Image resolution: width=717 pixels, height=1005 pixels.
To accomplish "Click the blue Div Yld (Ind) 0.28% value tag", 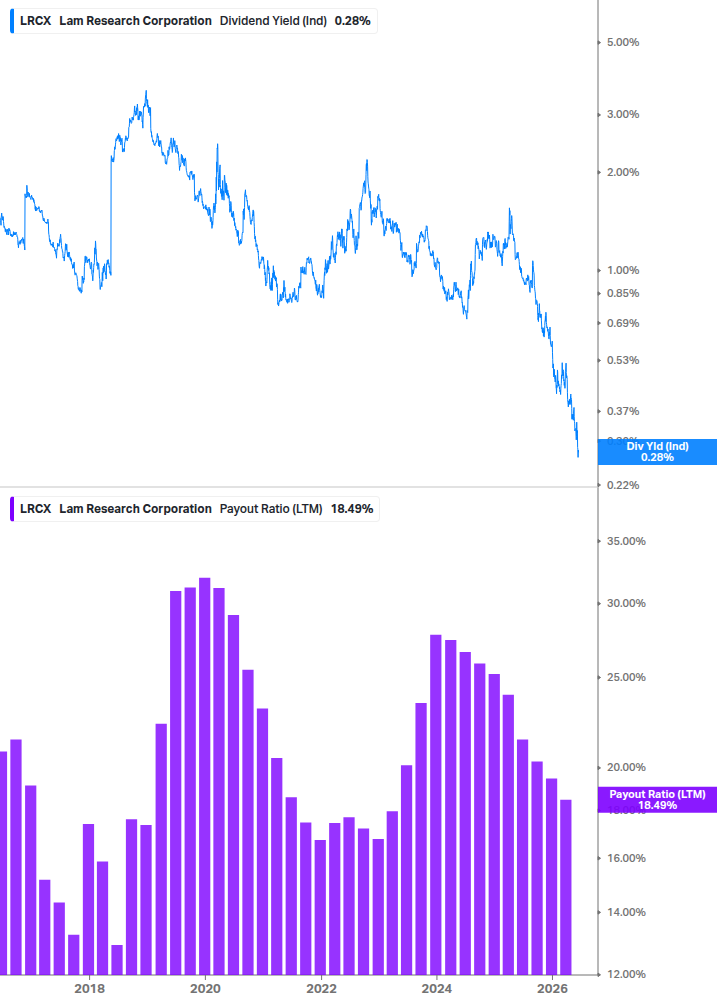I will pos(657,452).
